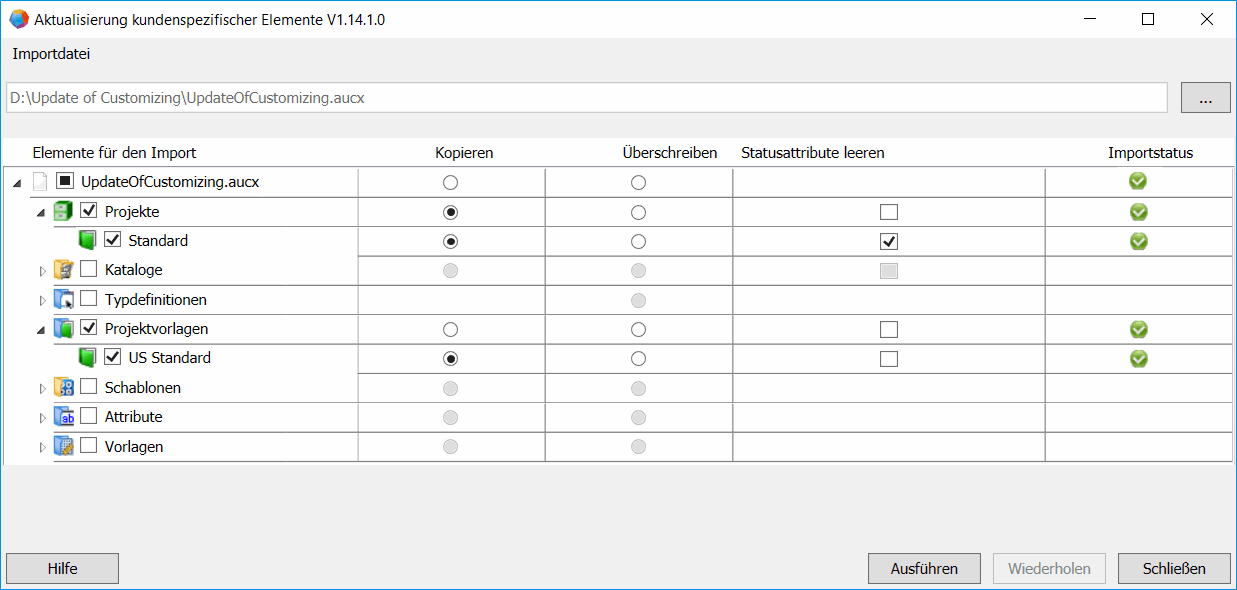Uncheck Statusattribute leeren for Standard project
The width and height of the screenshot is (1237, 590).
pyautogui.click(x=889, y=241)
